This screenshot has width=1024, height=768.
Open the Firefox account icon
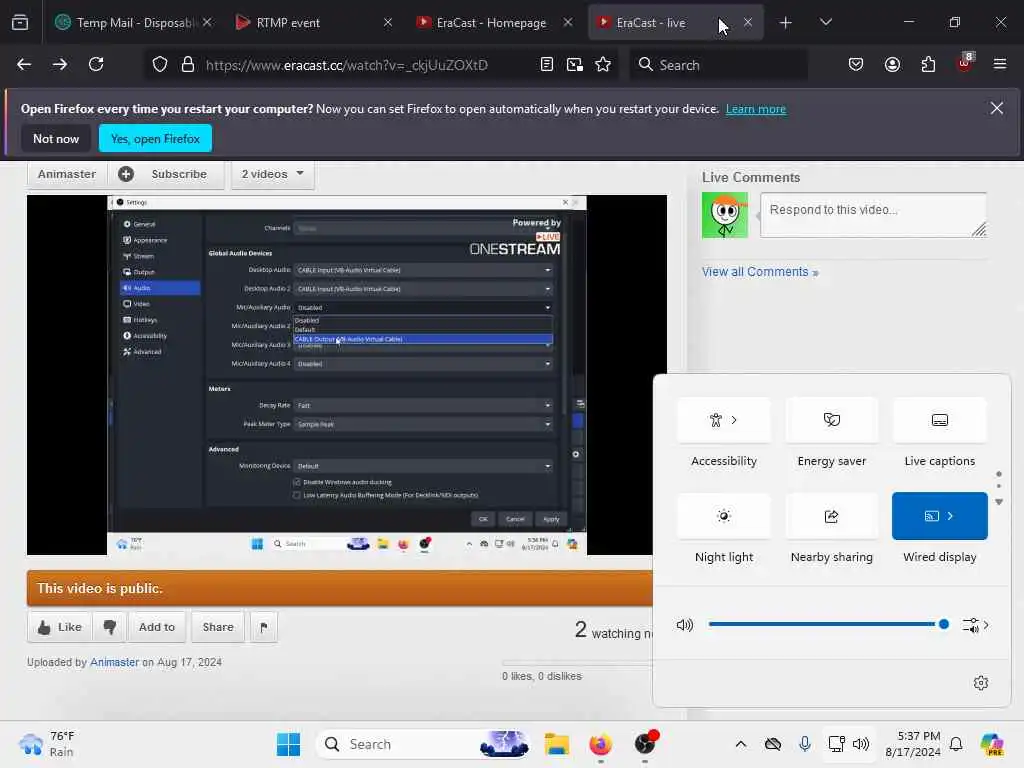coord(892,64)
